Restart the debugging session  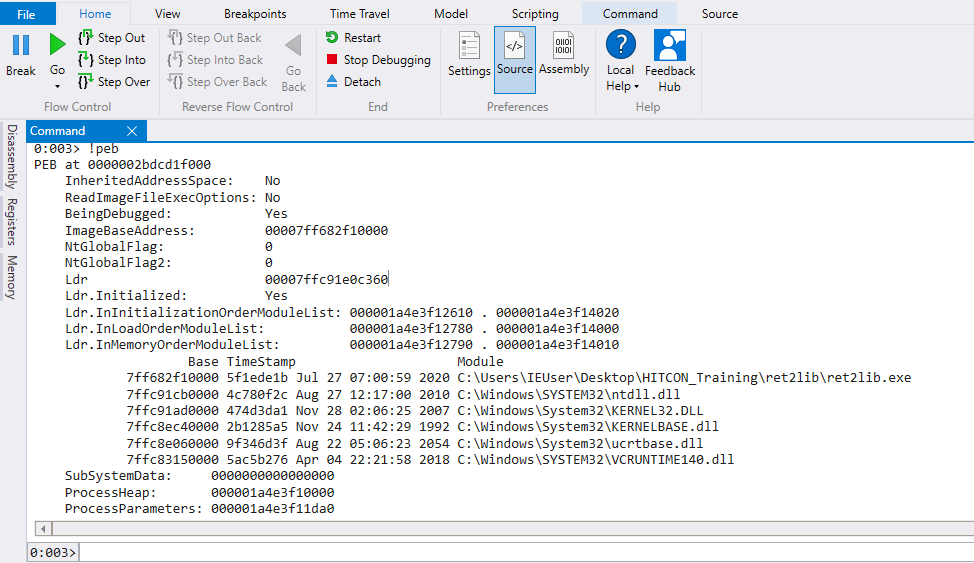click(x=353, y=38)
